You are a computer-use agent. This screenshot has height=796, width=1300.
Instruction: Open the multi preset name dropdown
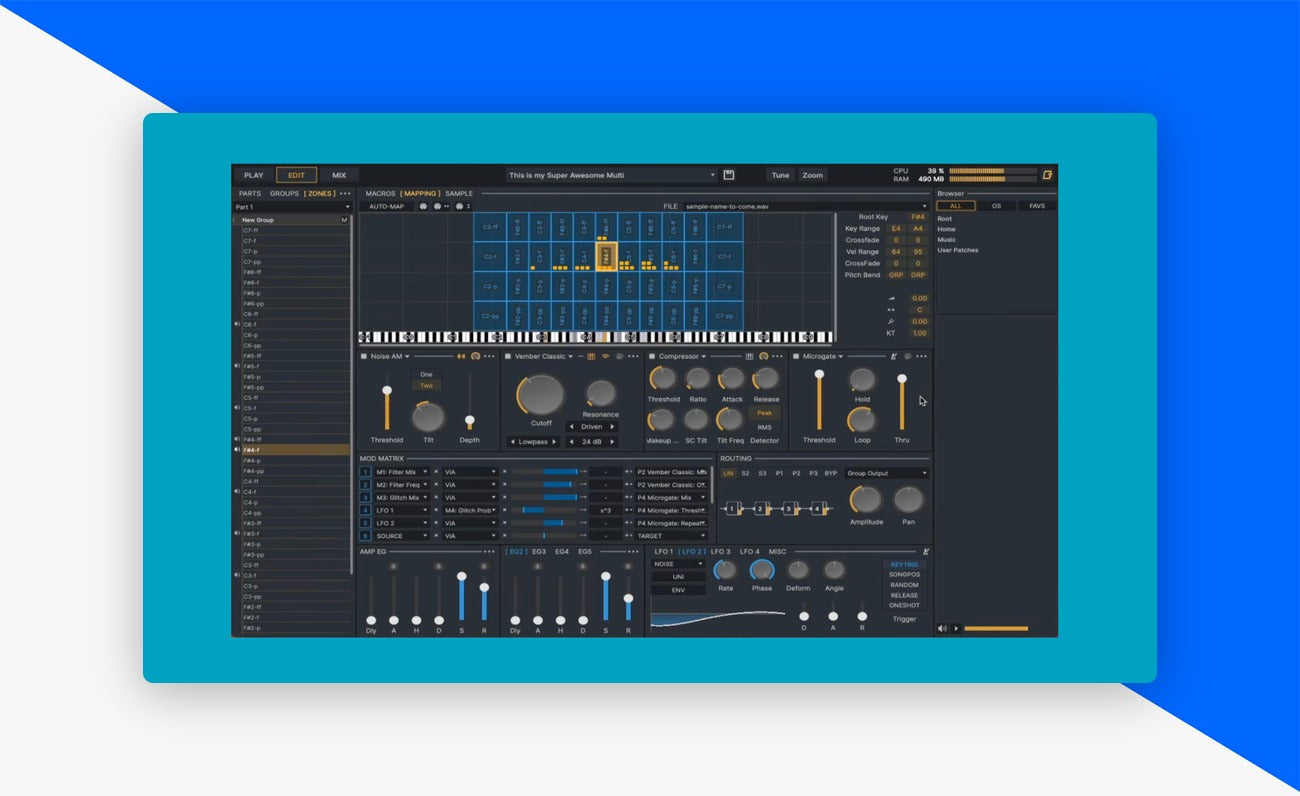pos(612,175)
